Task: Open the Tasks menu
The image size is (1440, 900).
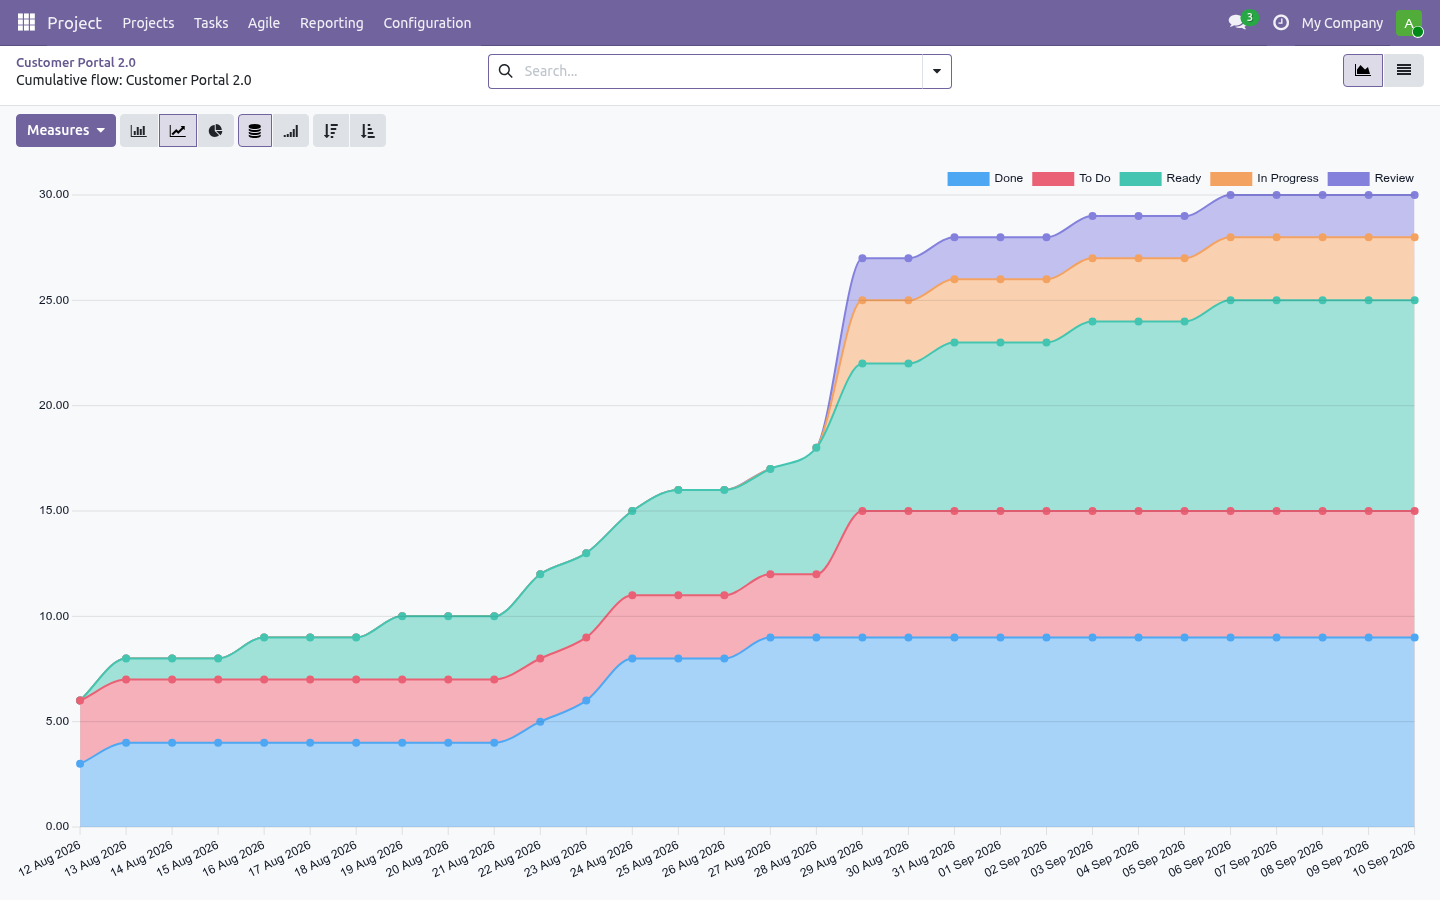Action: tap(211, 22)
